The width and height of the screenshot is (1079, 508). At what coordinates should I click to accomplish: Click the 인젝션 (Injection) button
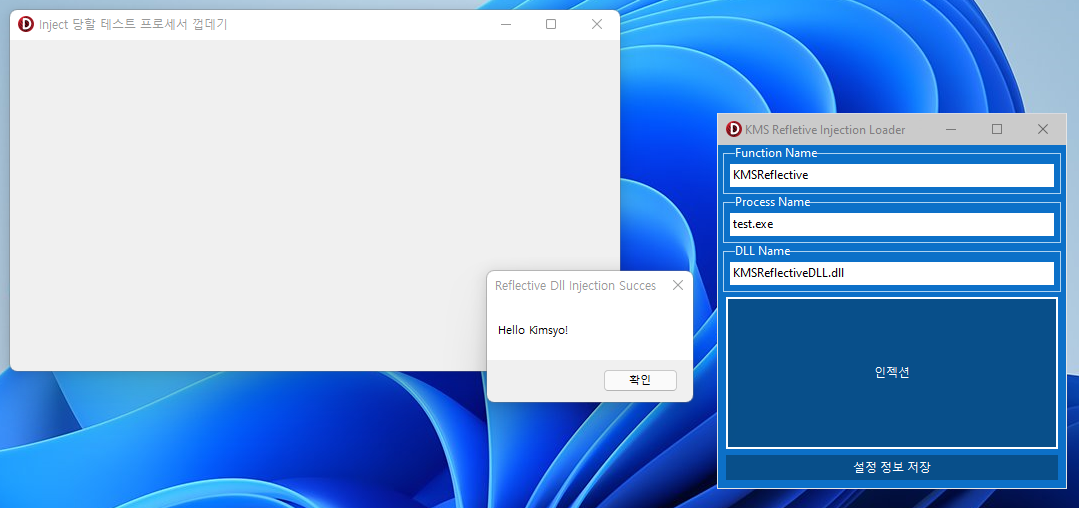[892, 372]
